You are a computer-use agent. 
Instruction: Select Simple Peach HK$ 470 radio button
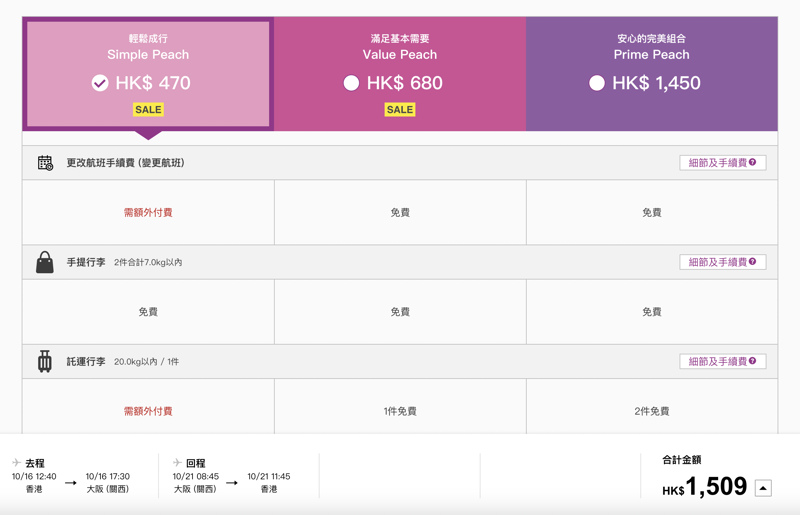(100, 83)
